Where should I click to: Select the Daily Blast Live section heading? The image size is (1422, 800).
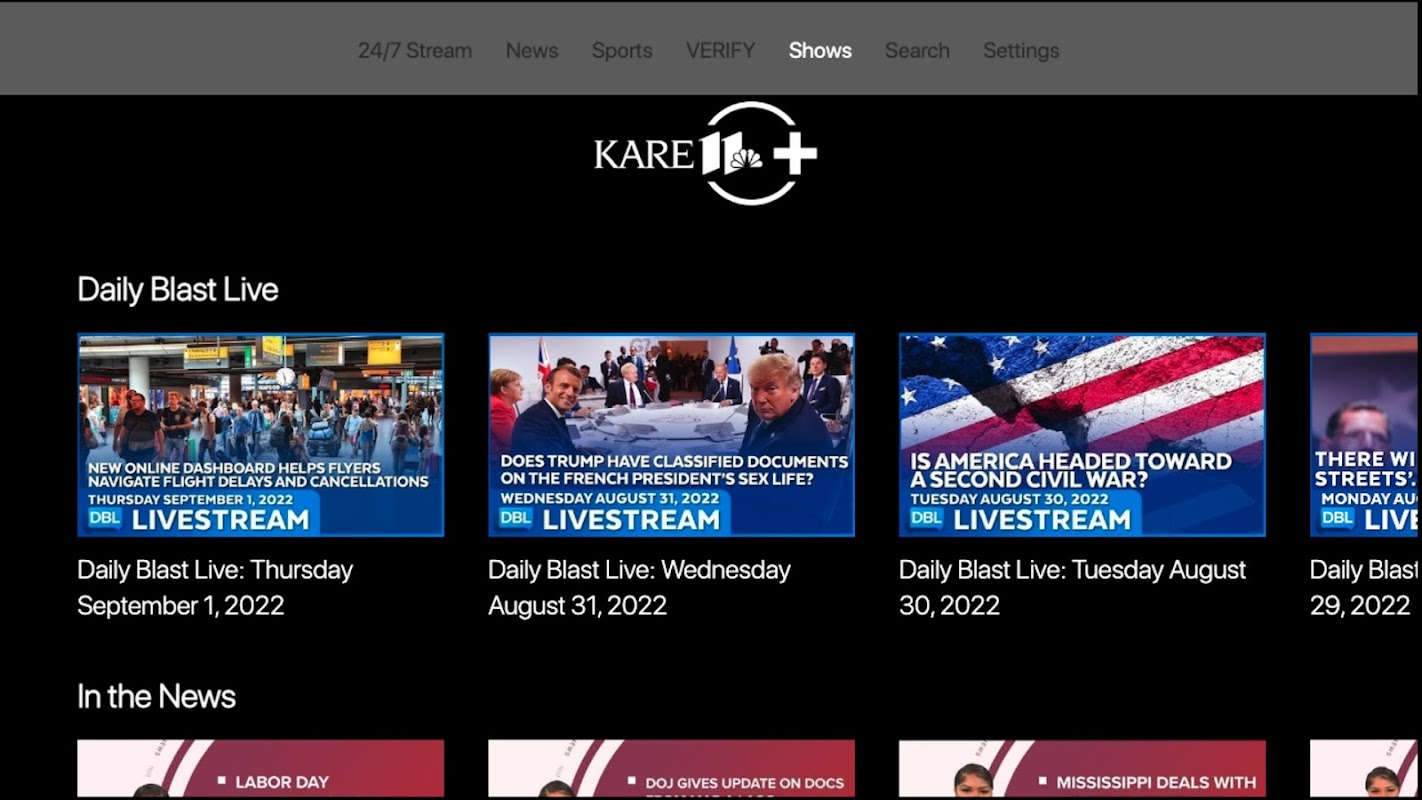click(x=178, y=290)
